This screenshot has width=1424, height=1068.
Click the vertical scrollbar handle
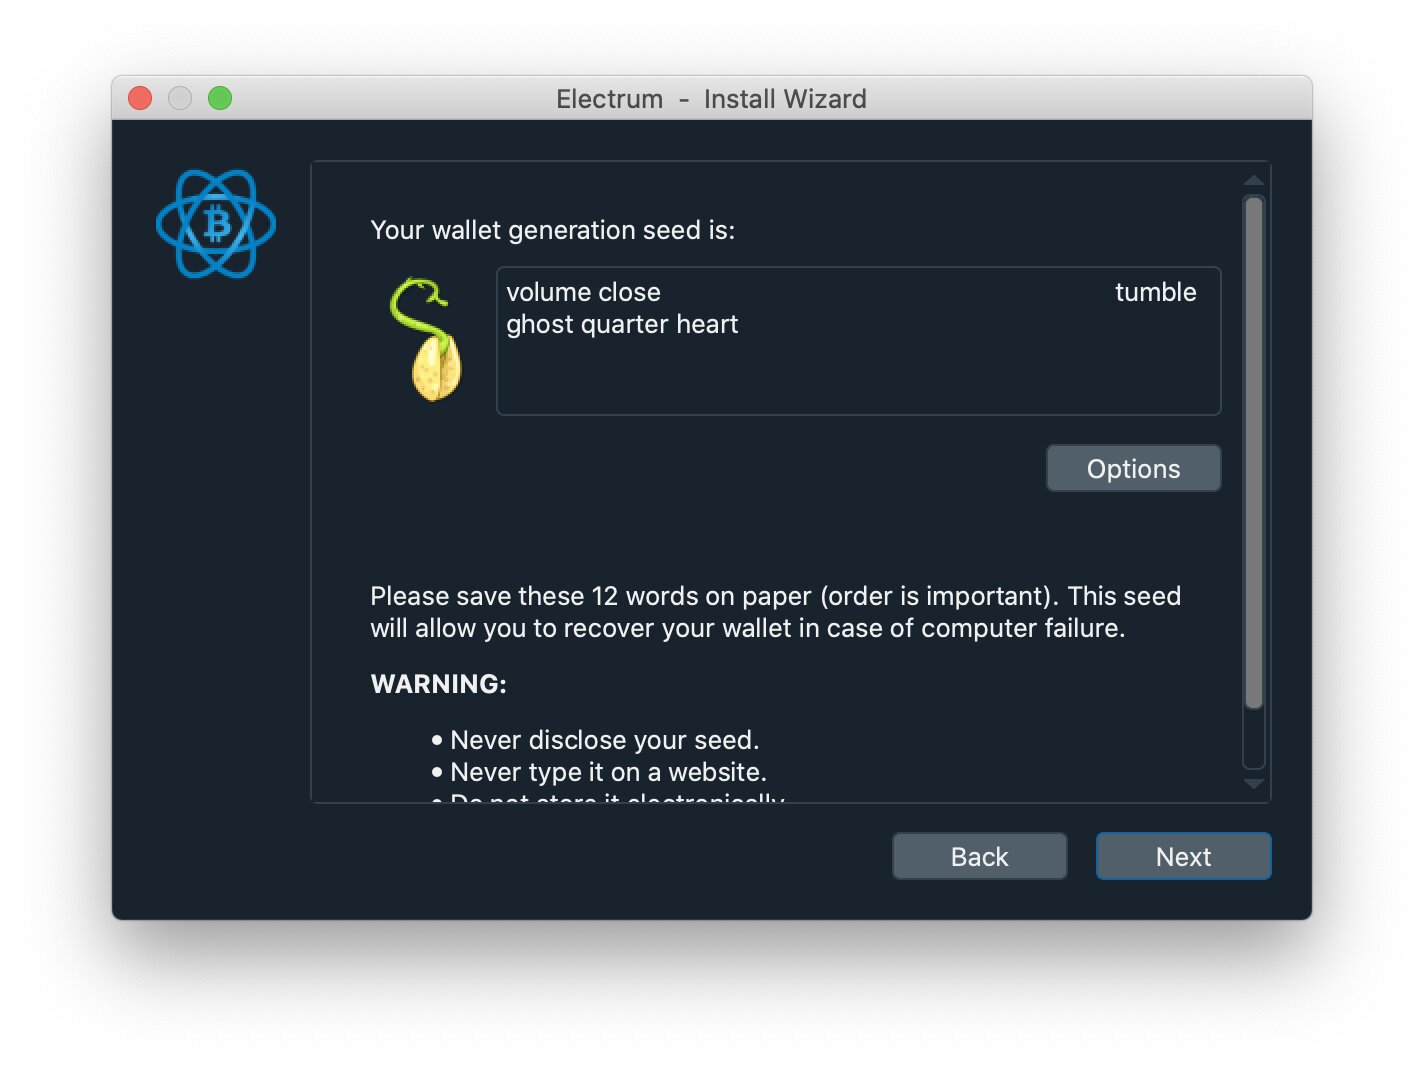[1253, 452]
